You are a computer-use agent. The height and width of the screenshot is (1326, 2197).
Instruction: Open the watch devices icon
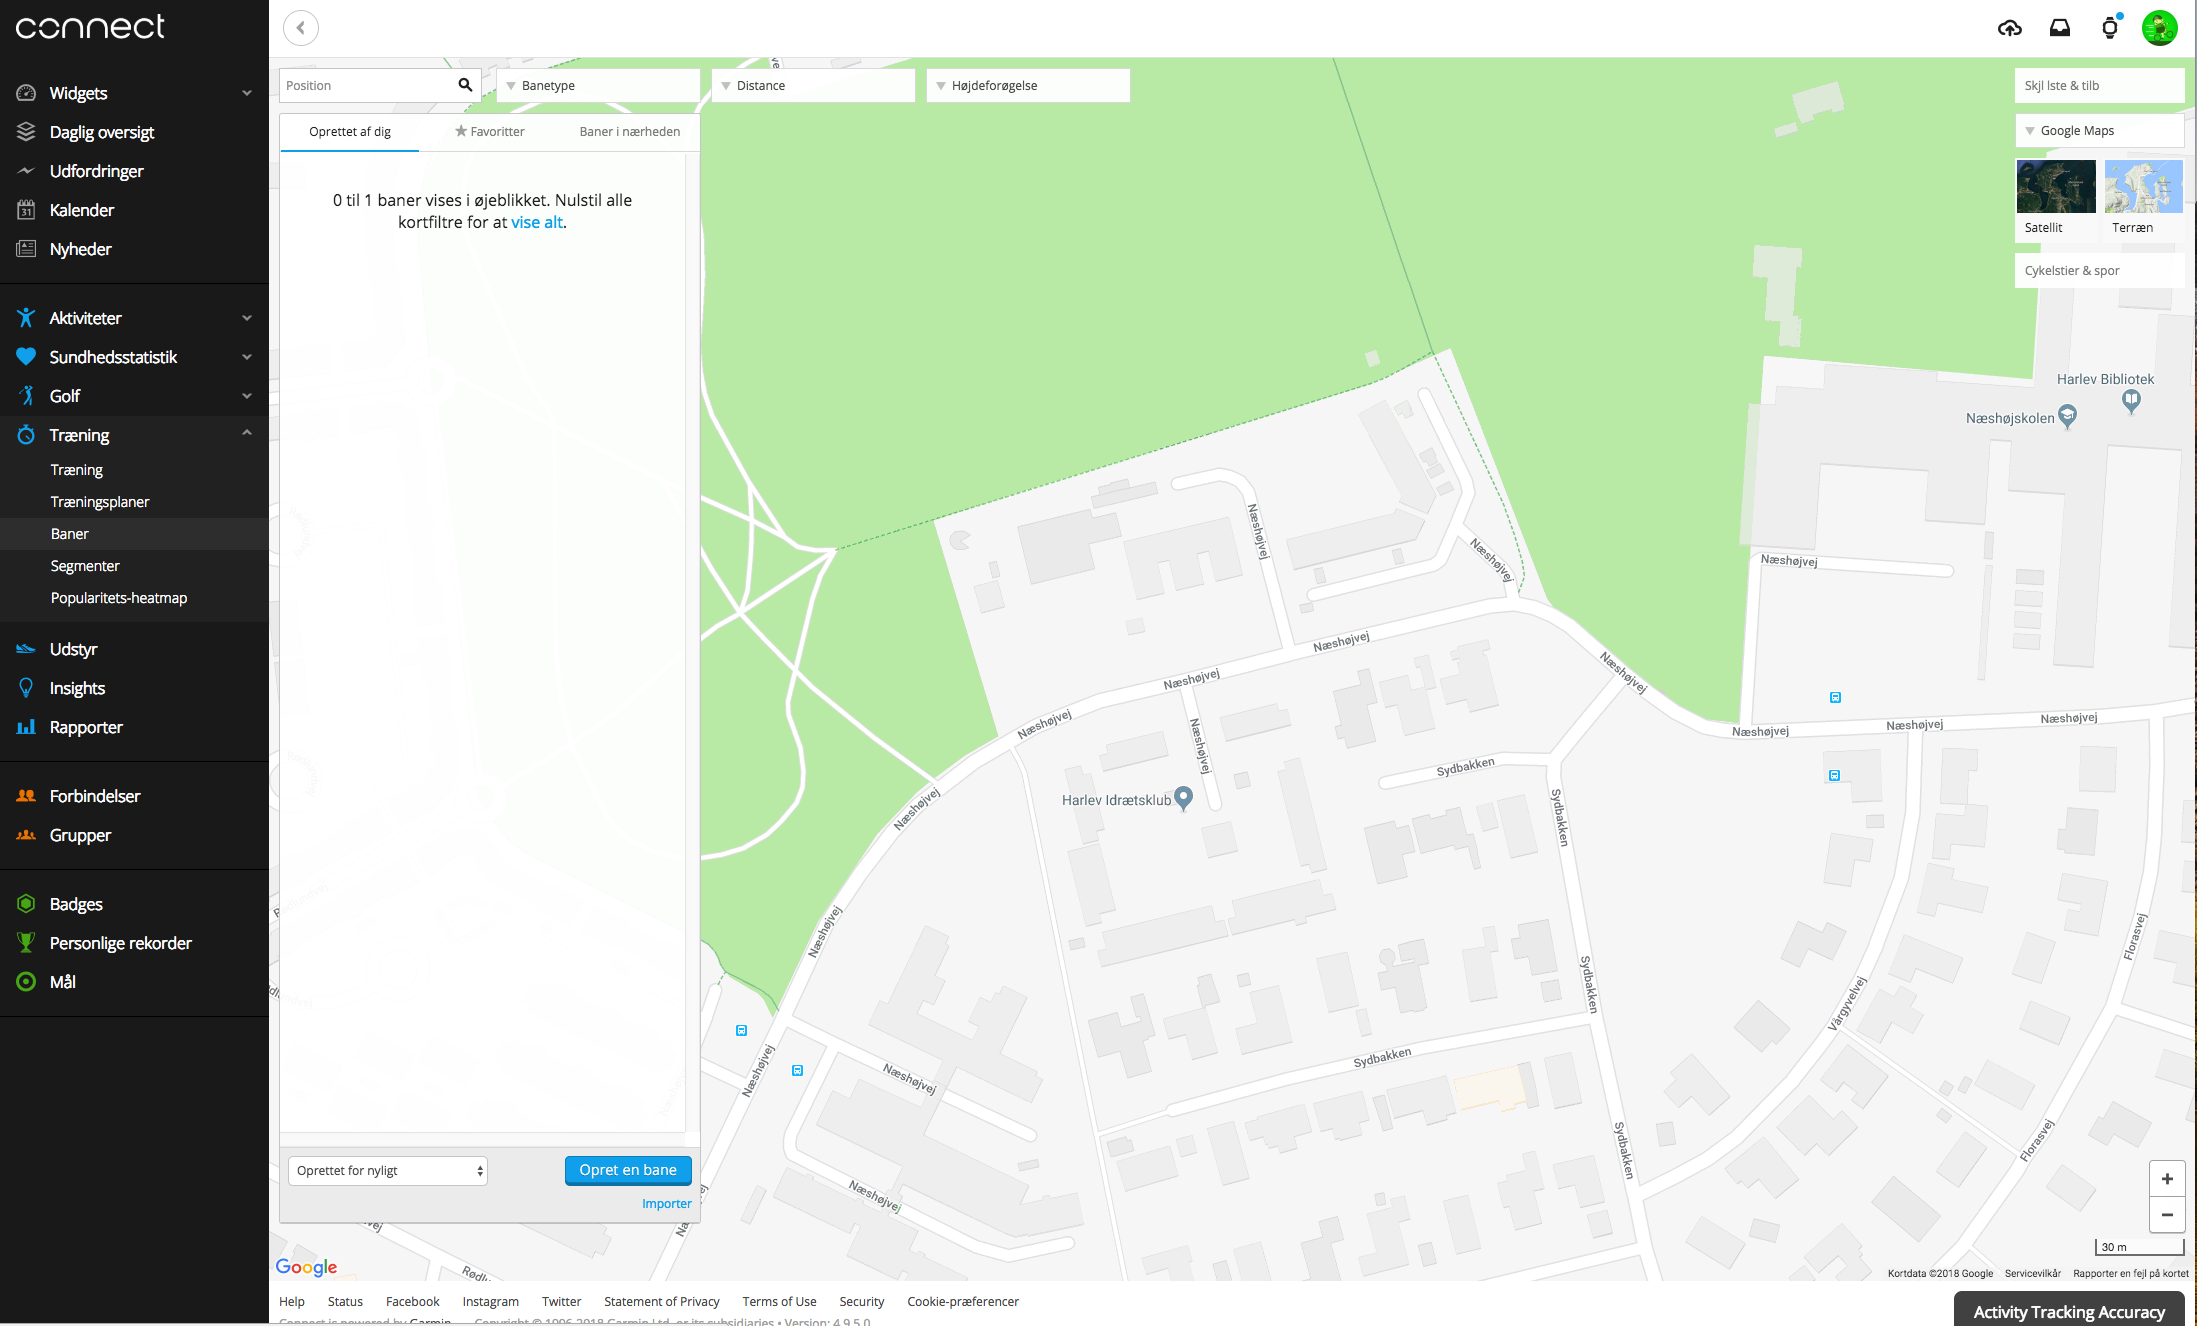[x=2110, y=28]
